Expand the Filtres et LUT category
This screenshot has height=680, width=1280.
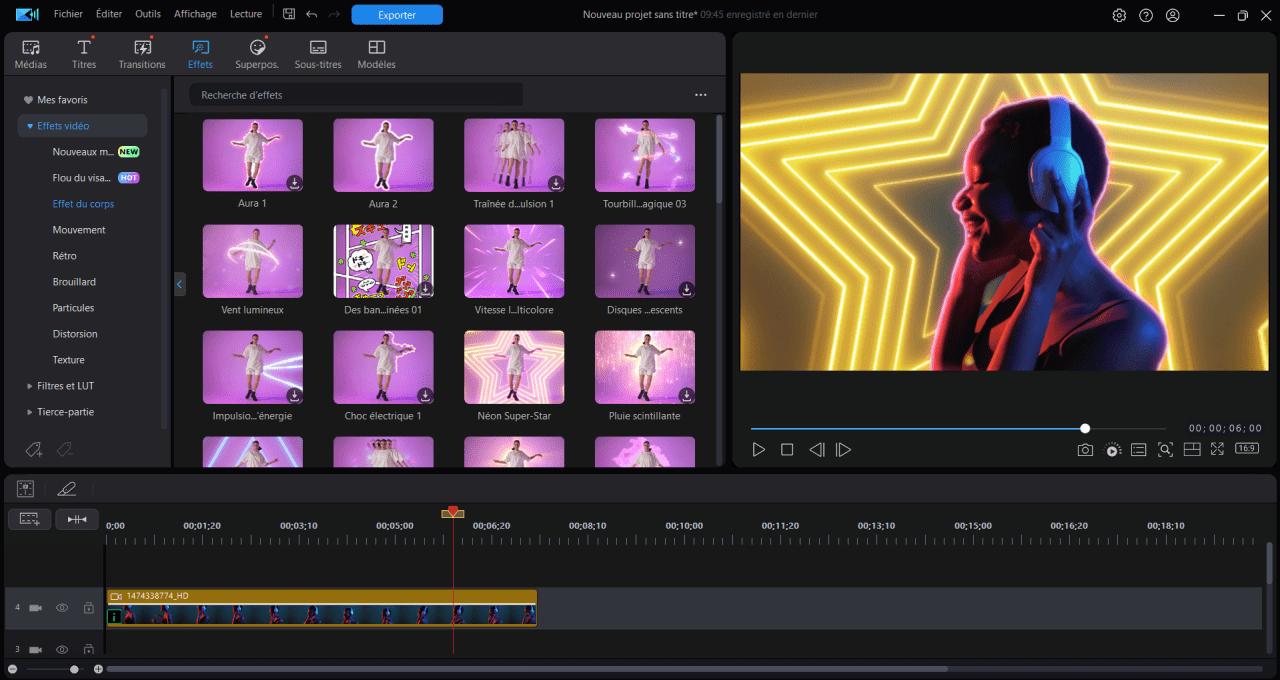30,386
